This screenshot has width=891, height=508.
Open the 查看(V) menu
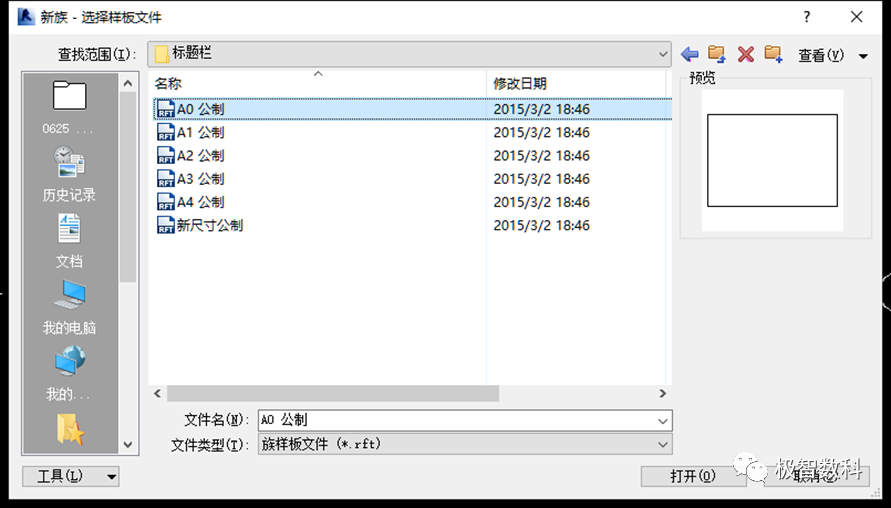[821, 55]
